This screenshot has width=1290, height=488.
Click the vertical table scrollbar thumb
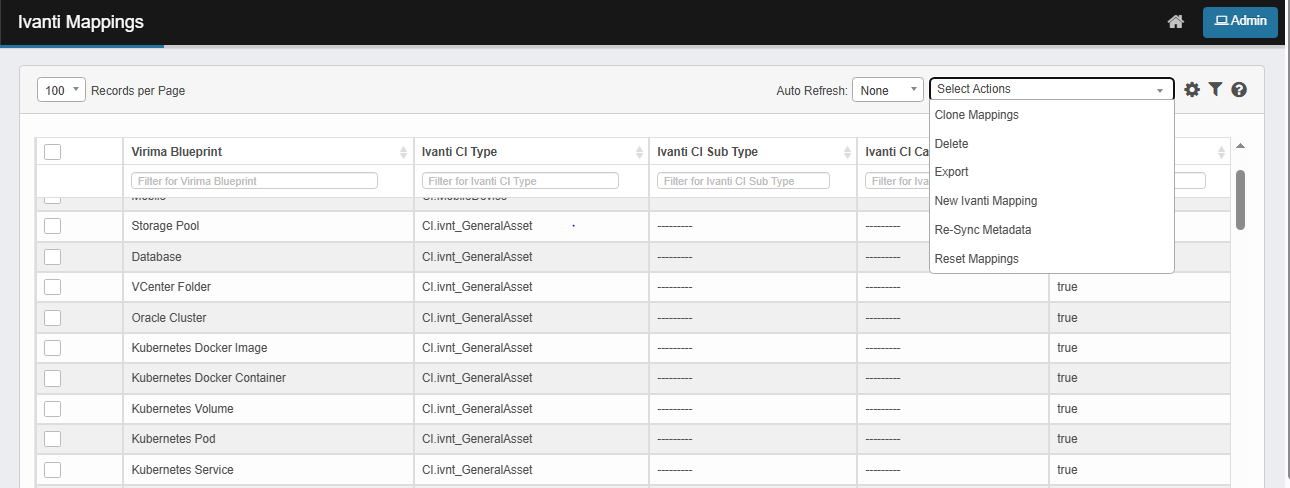(1241, 199)
